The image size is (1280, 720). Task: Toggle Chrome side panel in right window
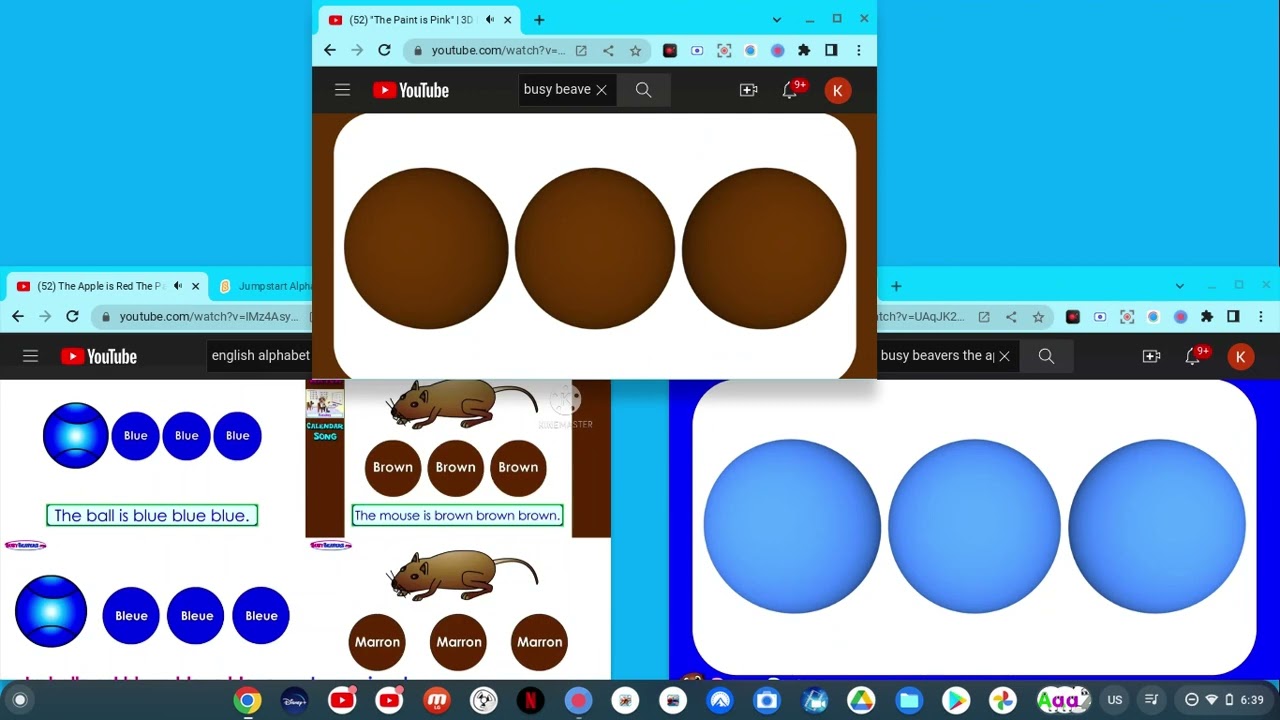coord(1234,316)
